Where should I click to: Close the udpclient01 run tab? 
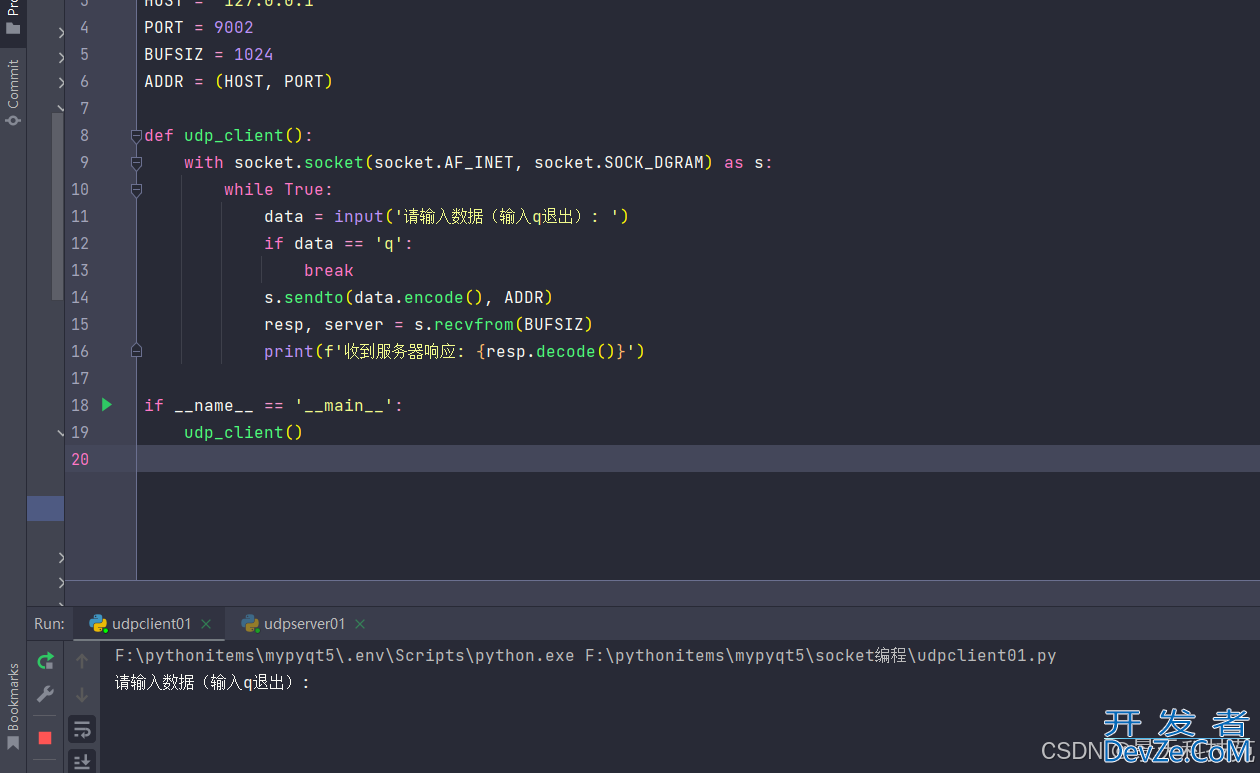tap(206, 624)
